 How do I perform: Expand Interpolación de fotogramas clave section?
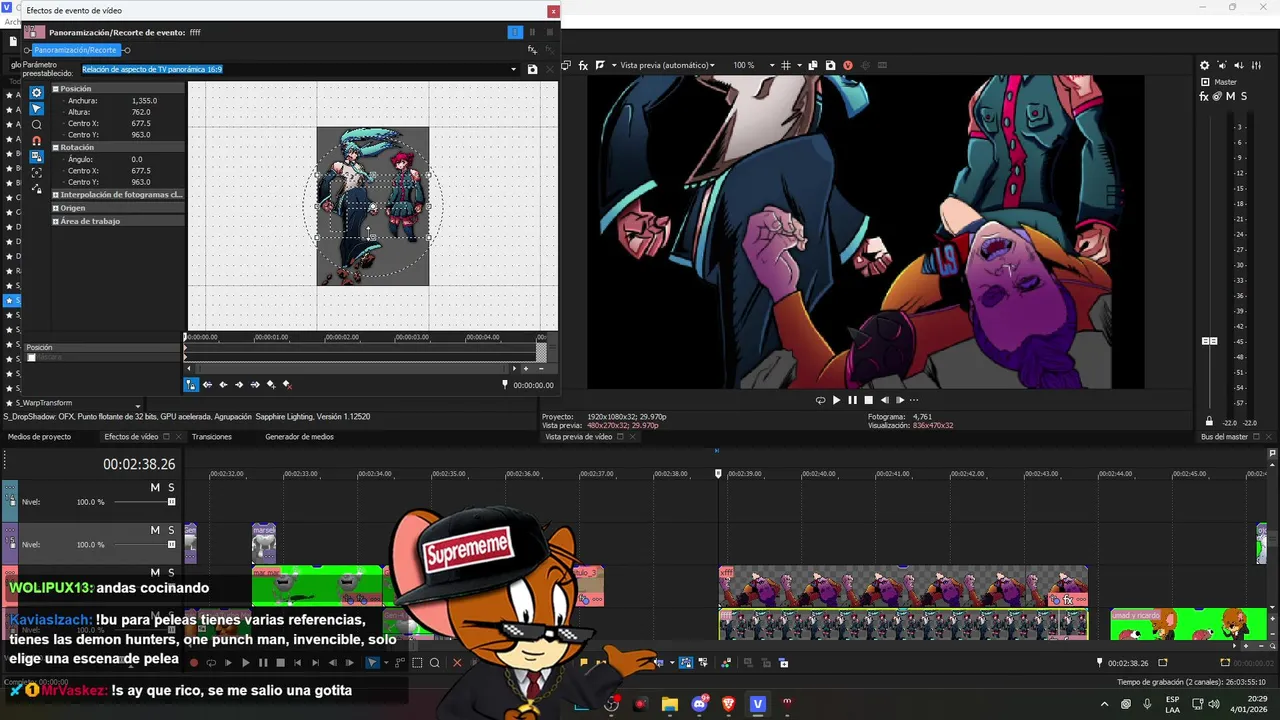tap(56, 195)
